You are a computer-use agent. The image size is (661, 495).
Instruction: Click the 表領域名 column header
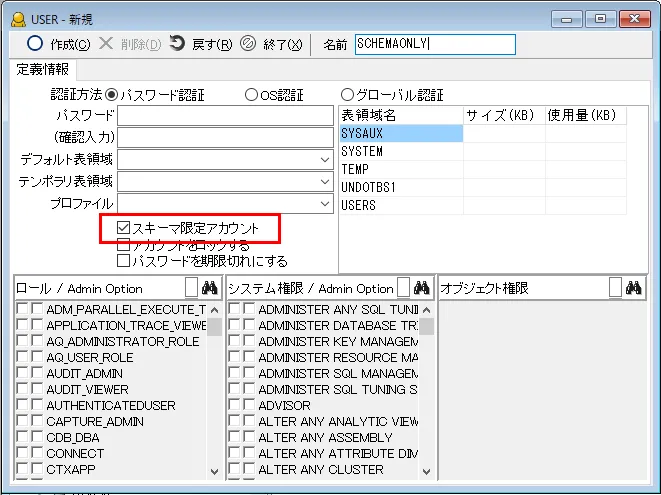click(401, 115)
